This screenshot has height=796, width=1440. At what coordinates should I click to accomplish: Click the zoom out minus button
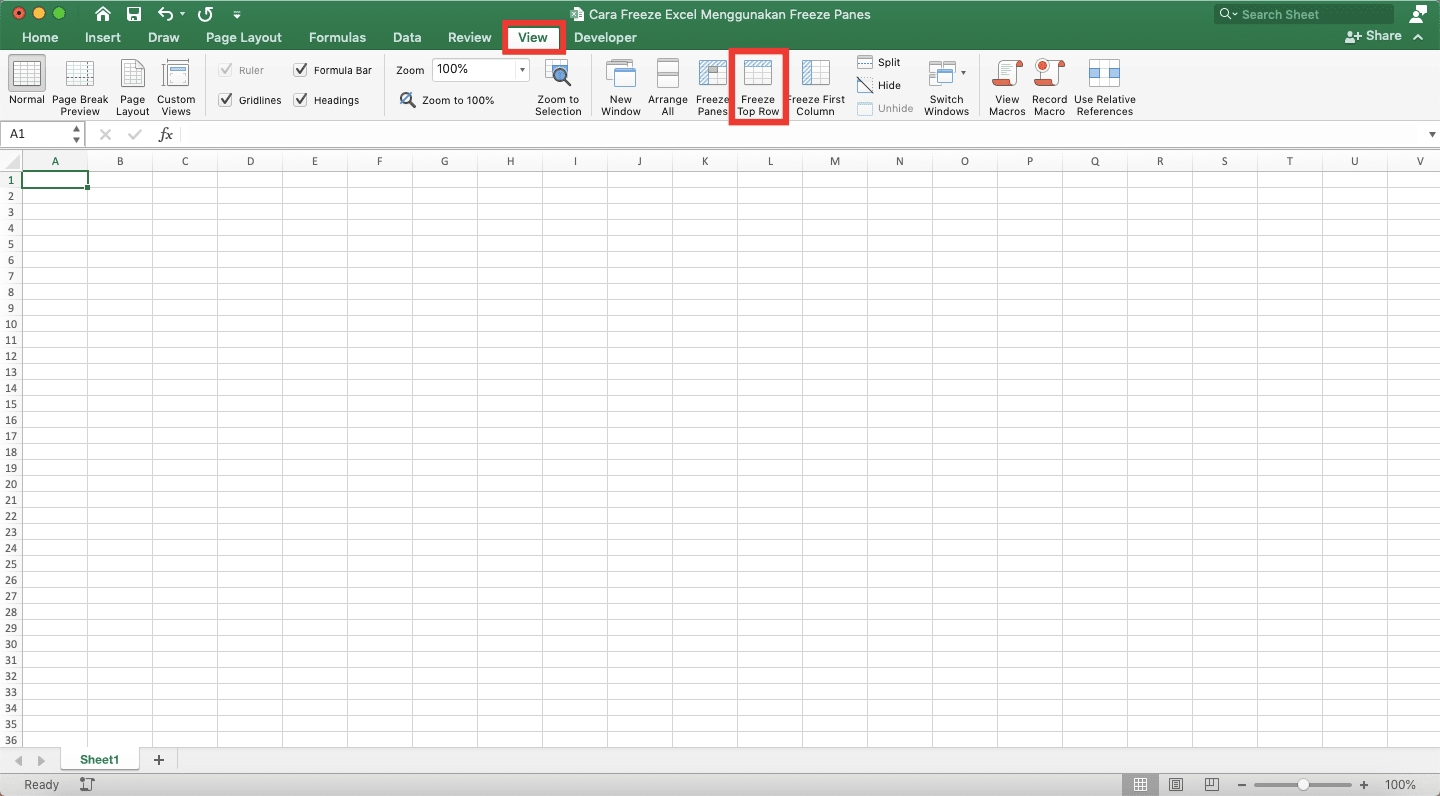point(1241,785)
